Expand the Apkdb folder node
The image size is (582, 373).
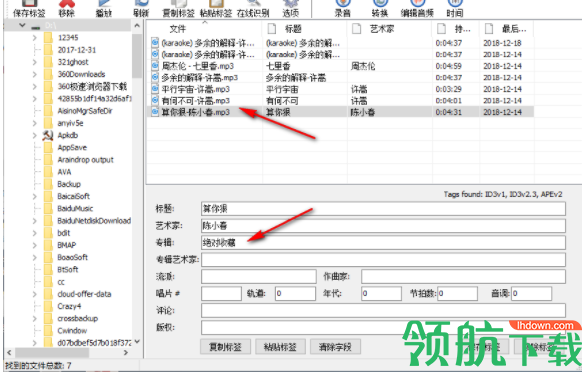[35, 135]
